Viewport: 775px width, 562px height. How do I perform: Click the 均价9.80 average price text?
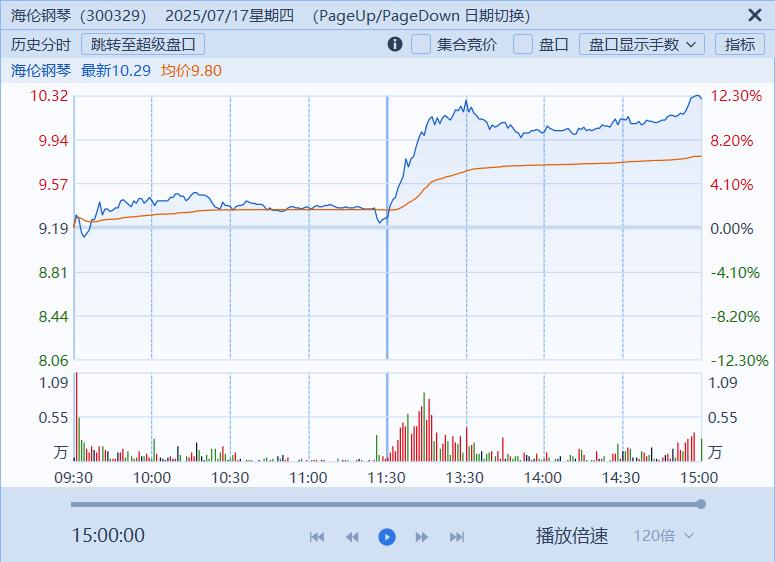[191, 71]
